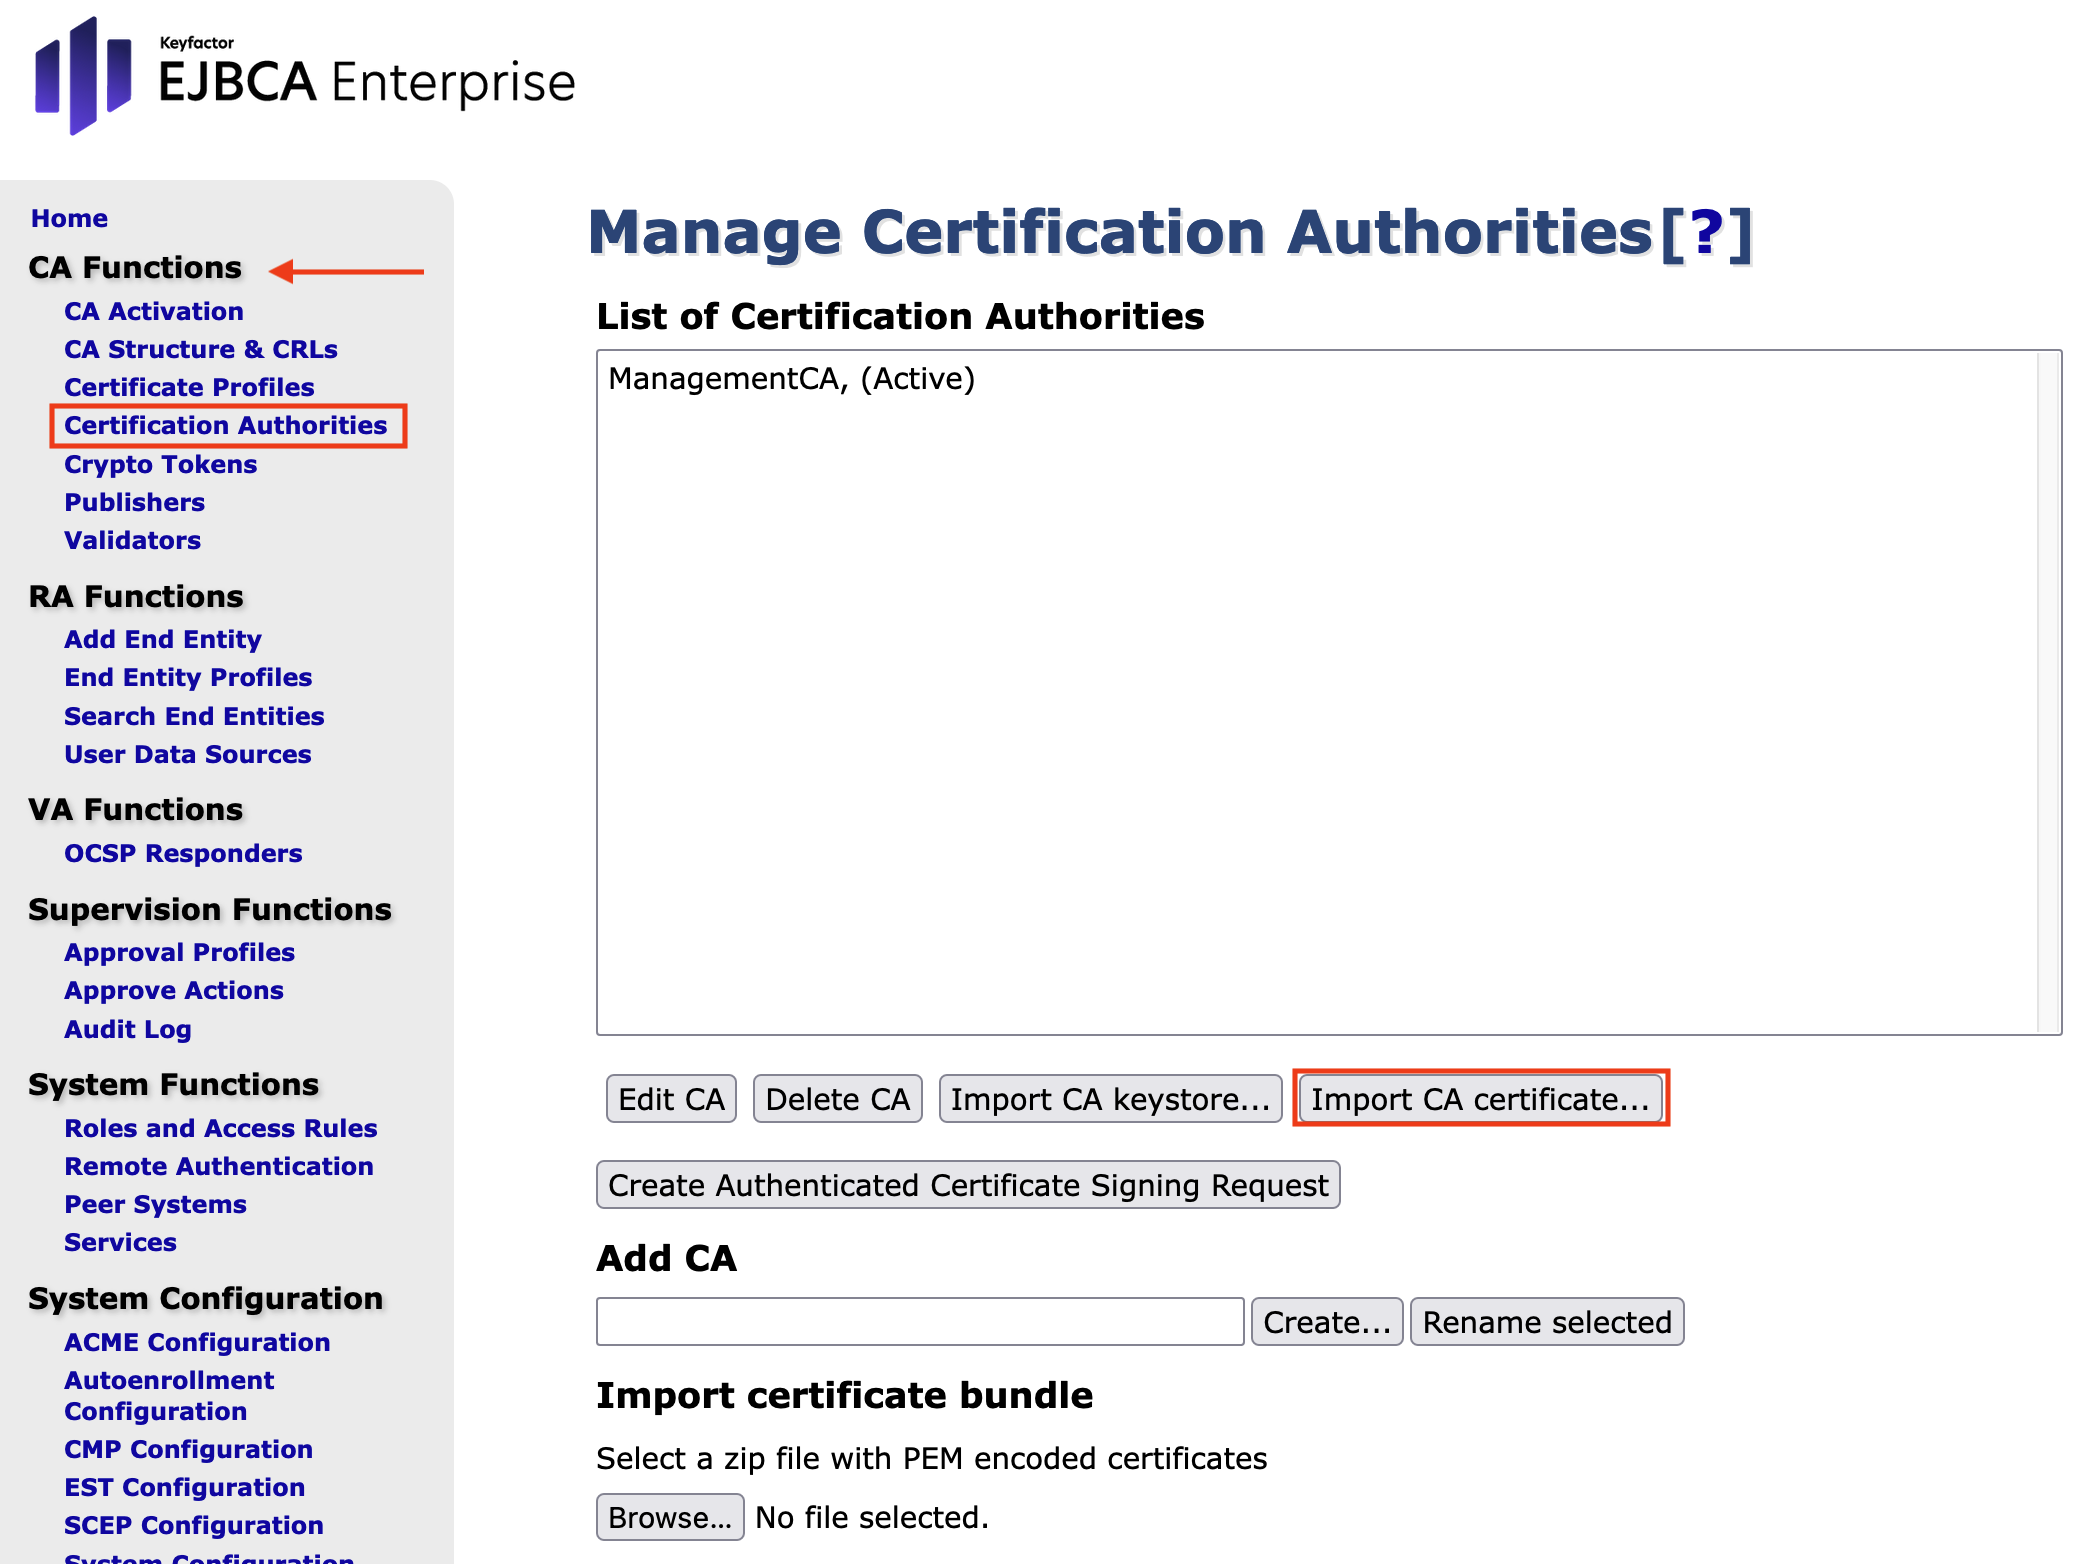Open OCSP Responders page
Viewport: 2088px width, 1564px height.
point(183,853)
